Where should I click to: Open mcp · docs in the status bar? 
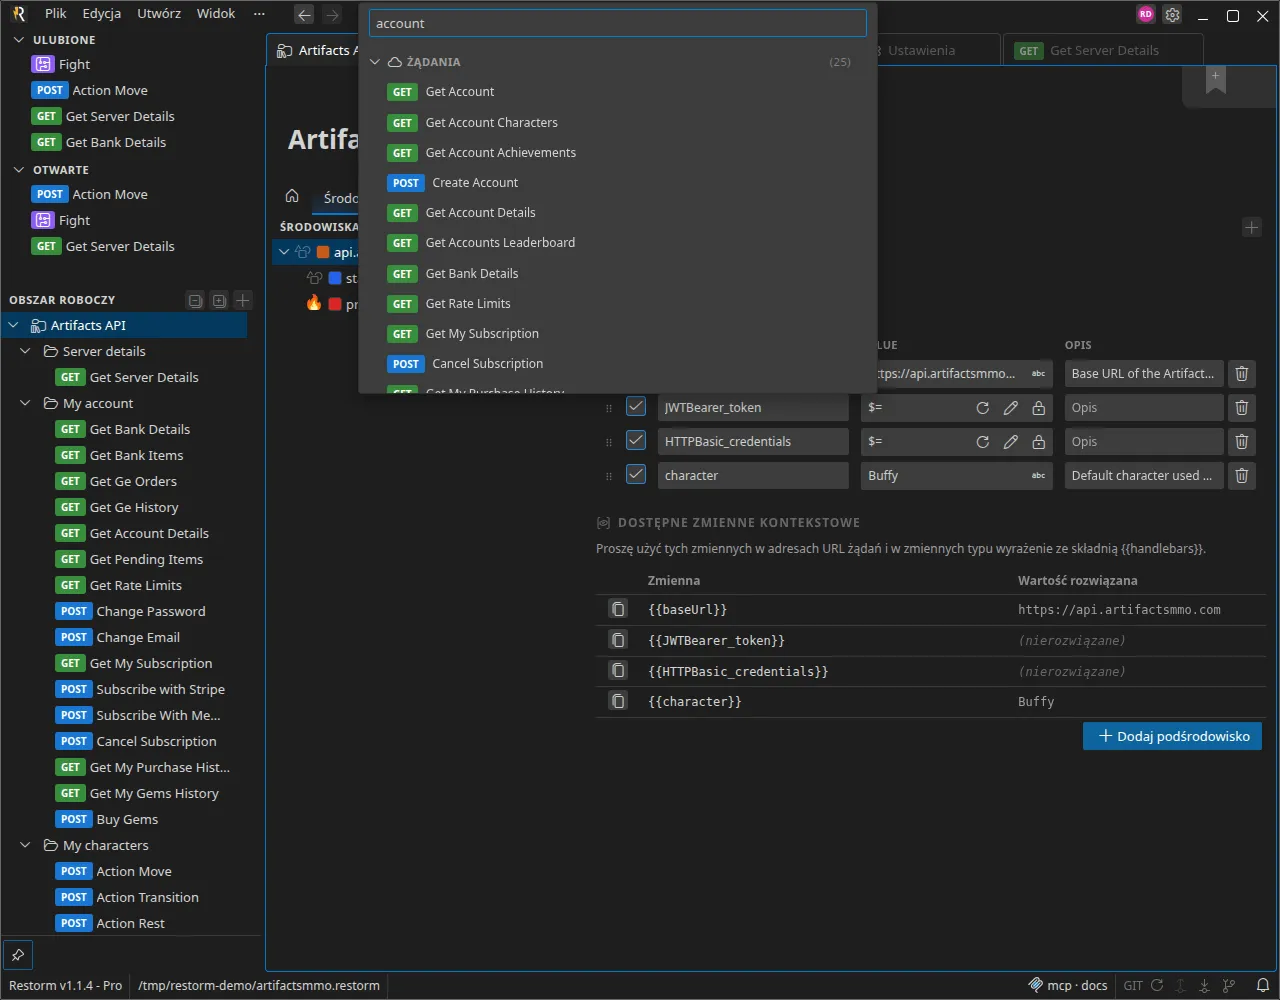[x=1068, y=985]
